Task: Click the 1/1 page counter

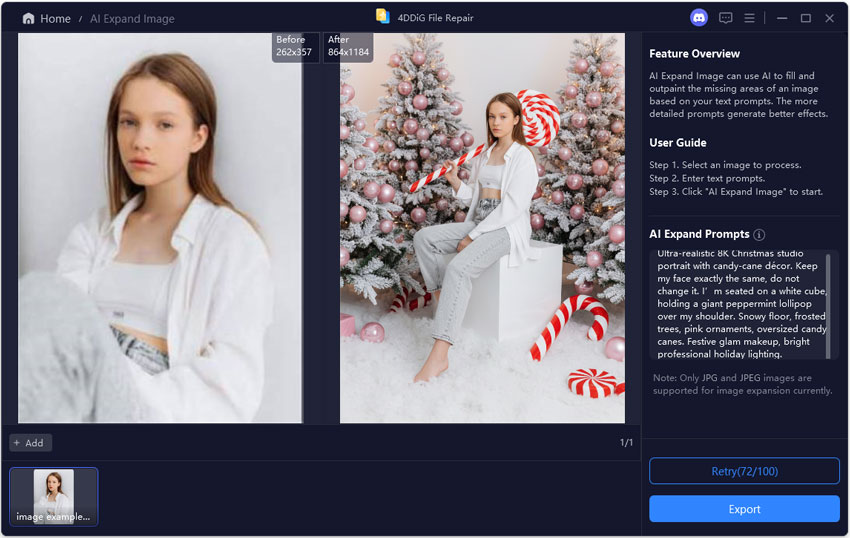Action: point(626,443)
